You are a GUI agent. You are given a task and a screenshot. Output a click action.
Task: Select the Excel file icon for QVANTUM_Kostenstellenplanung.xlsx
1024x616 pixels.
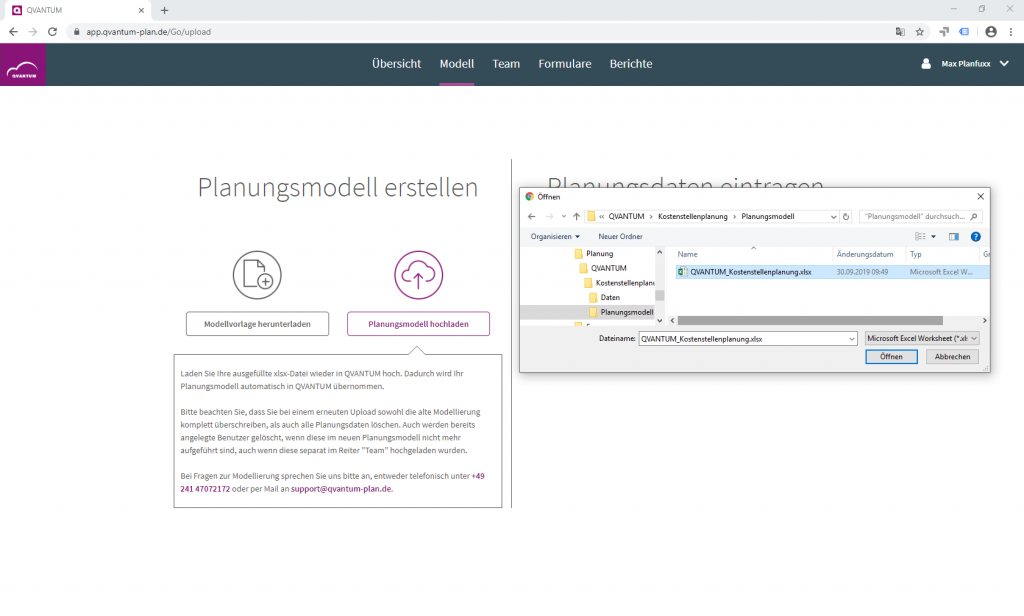click(x=682, y=272)
